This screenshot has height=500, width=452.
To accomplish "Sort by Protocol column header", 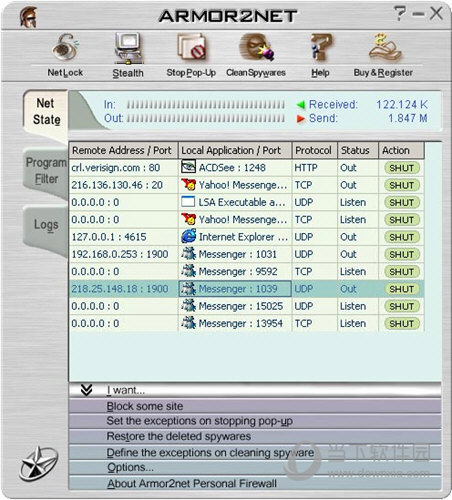I will point(315,150).
